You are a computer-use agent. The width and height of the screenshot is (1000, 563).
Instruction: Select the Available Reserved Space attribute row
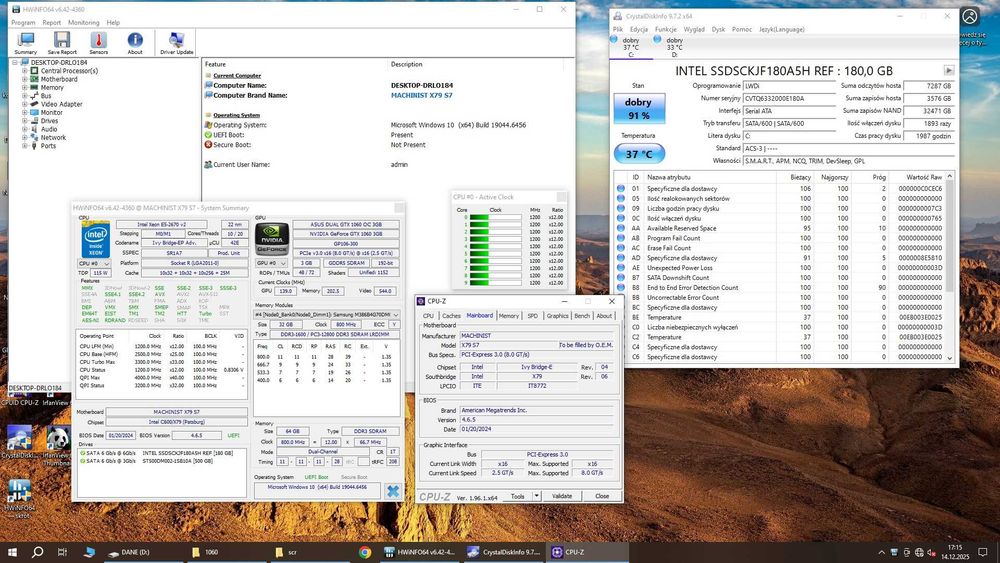click(x=780, y=228)
